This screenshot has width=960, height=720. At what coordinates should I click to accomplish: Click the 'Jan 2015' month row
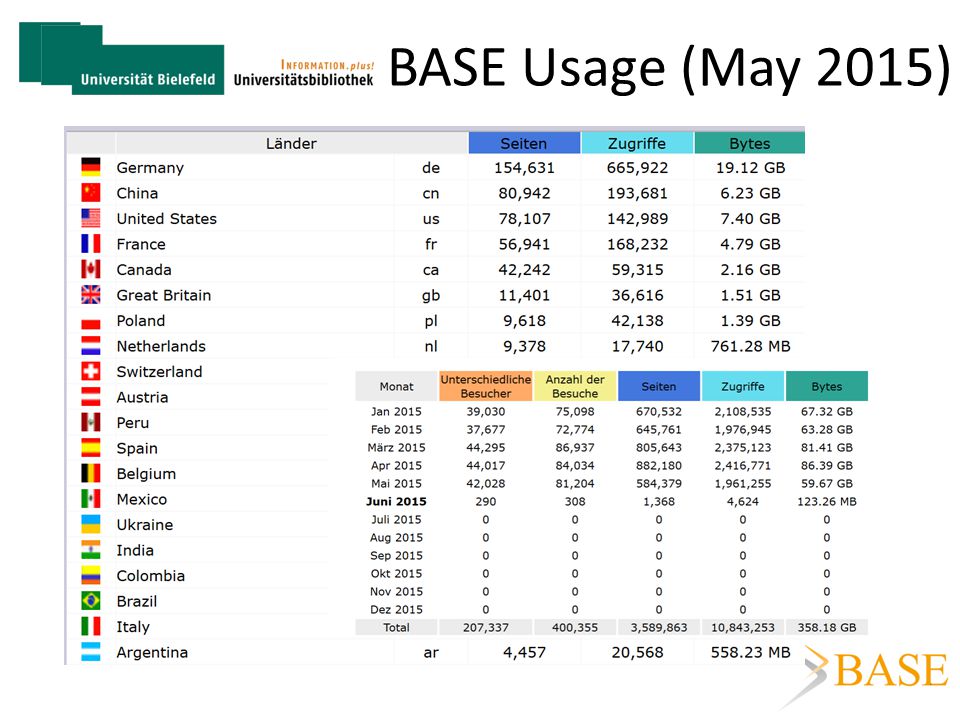(x=396, y=411)
